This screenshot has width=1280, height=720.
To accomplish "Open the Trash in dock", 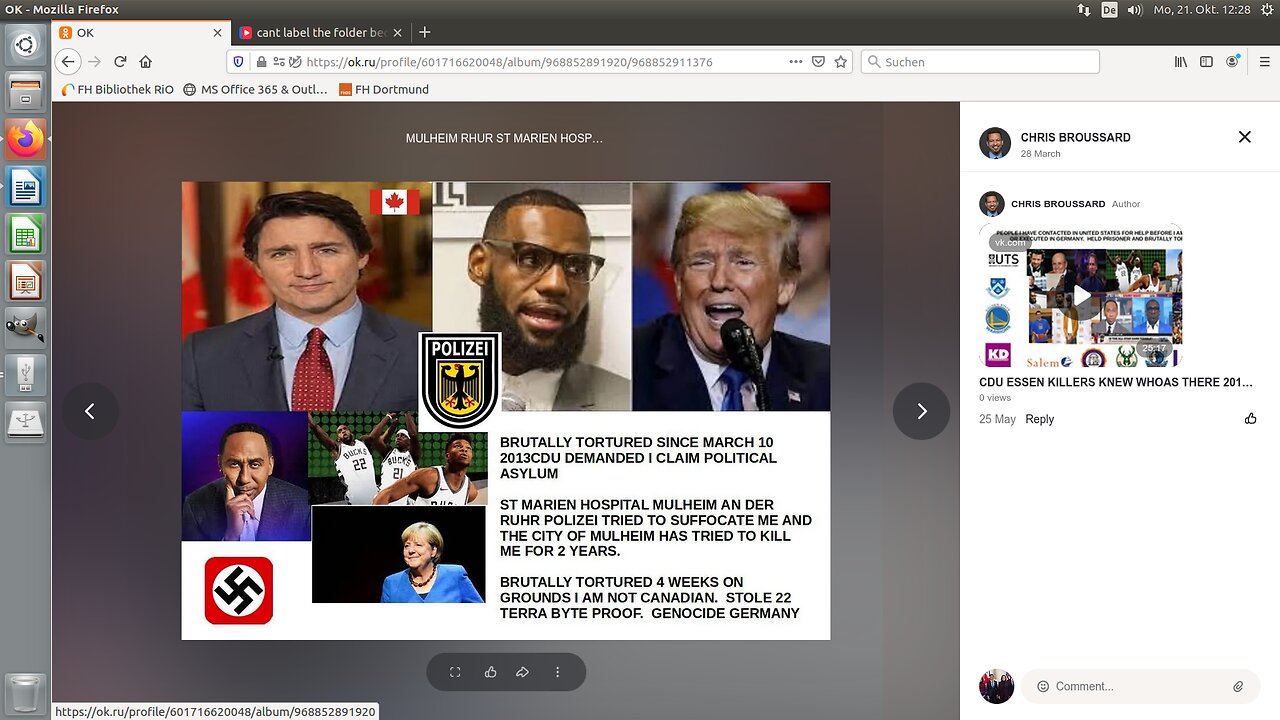I will click(x=25, y=692).
